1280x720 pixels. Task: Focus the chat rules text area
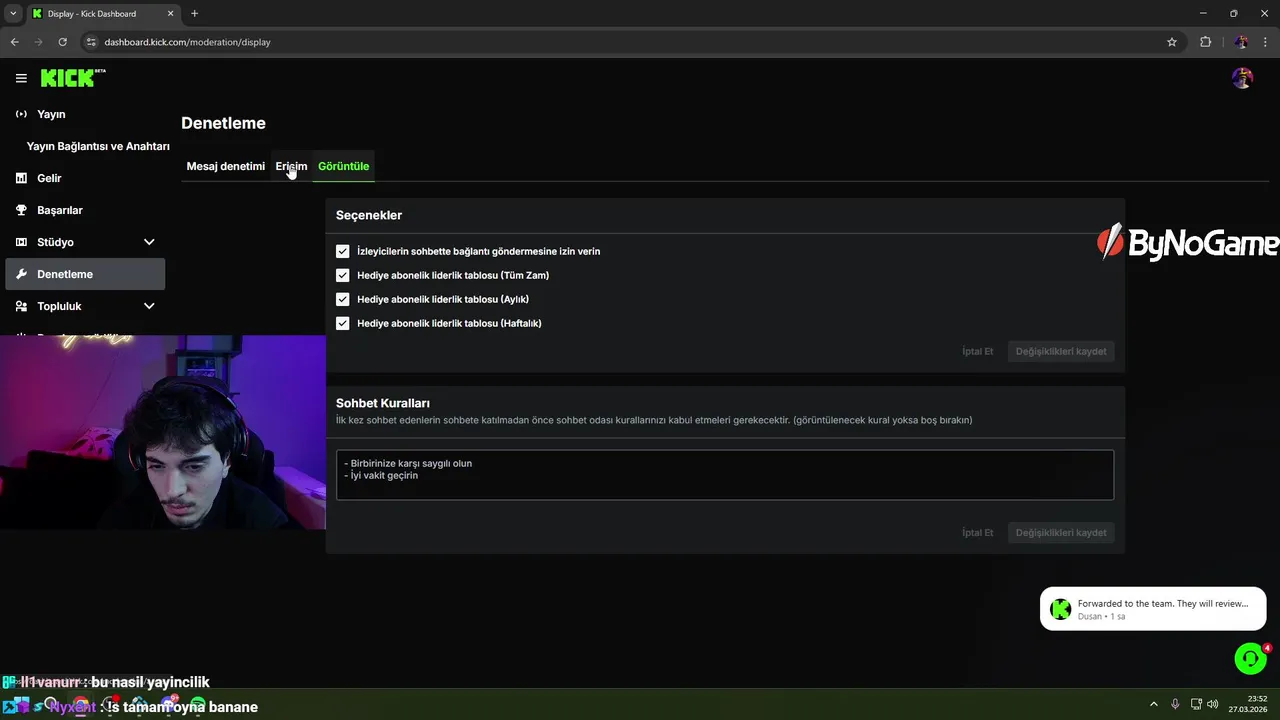pos(725,475)
